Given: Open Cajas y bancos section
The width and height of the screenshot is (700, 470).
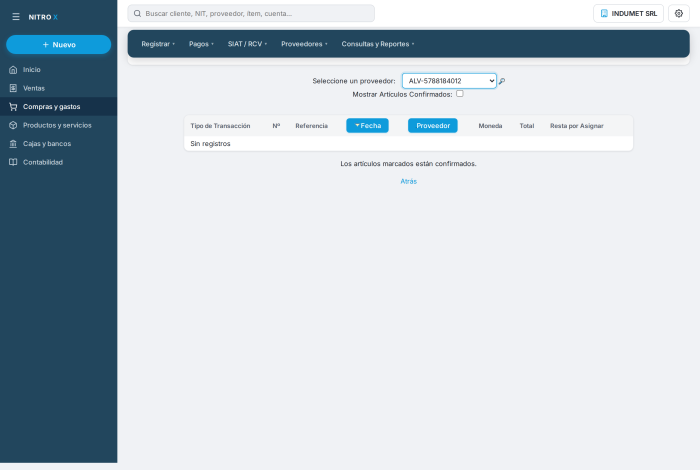Looking at the screenshot, I should click(58, 144).
